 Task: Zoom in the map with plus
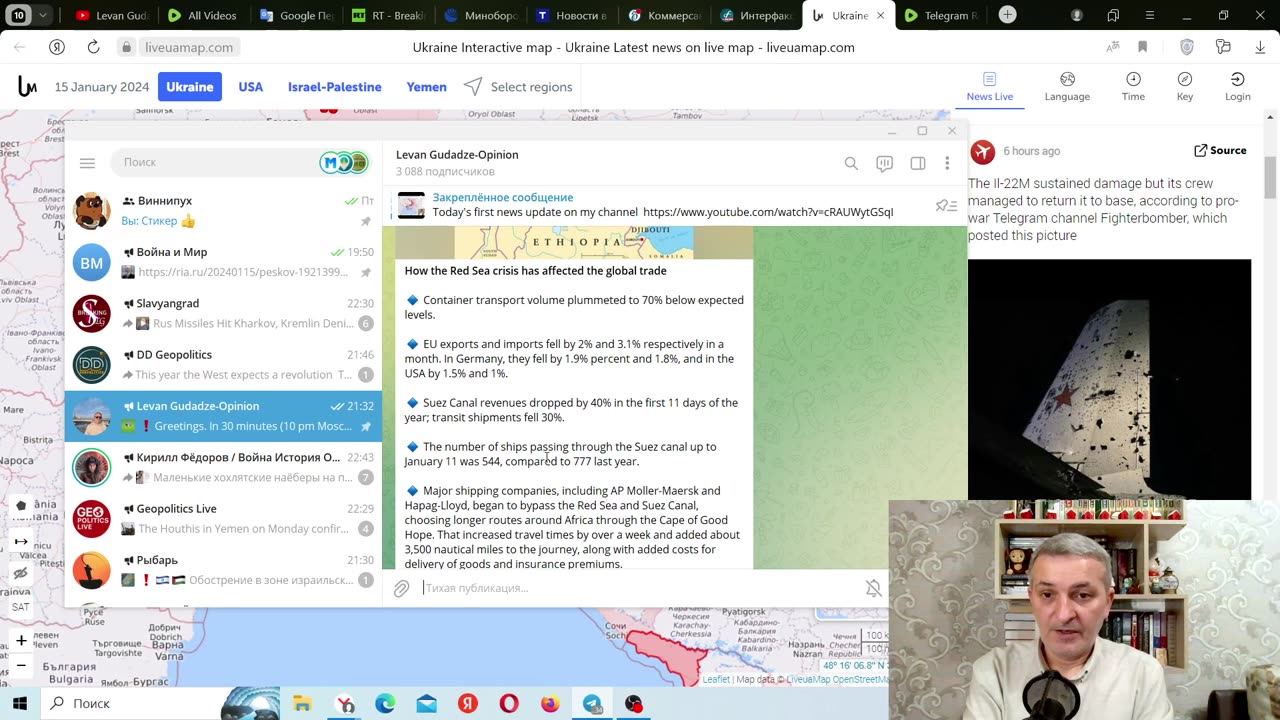click(21, 640)
